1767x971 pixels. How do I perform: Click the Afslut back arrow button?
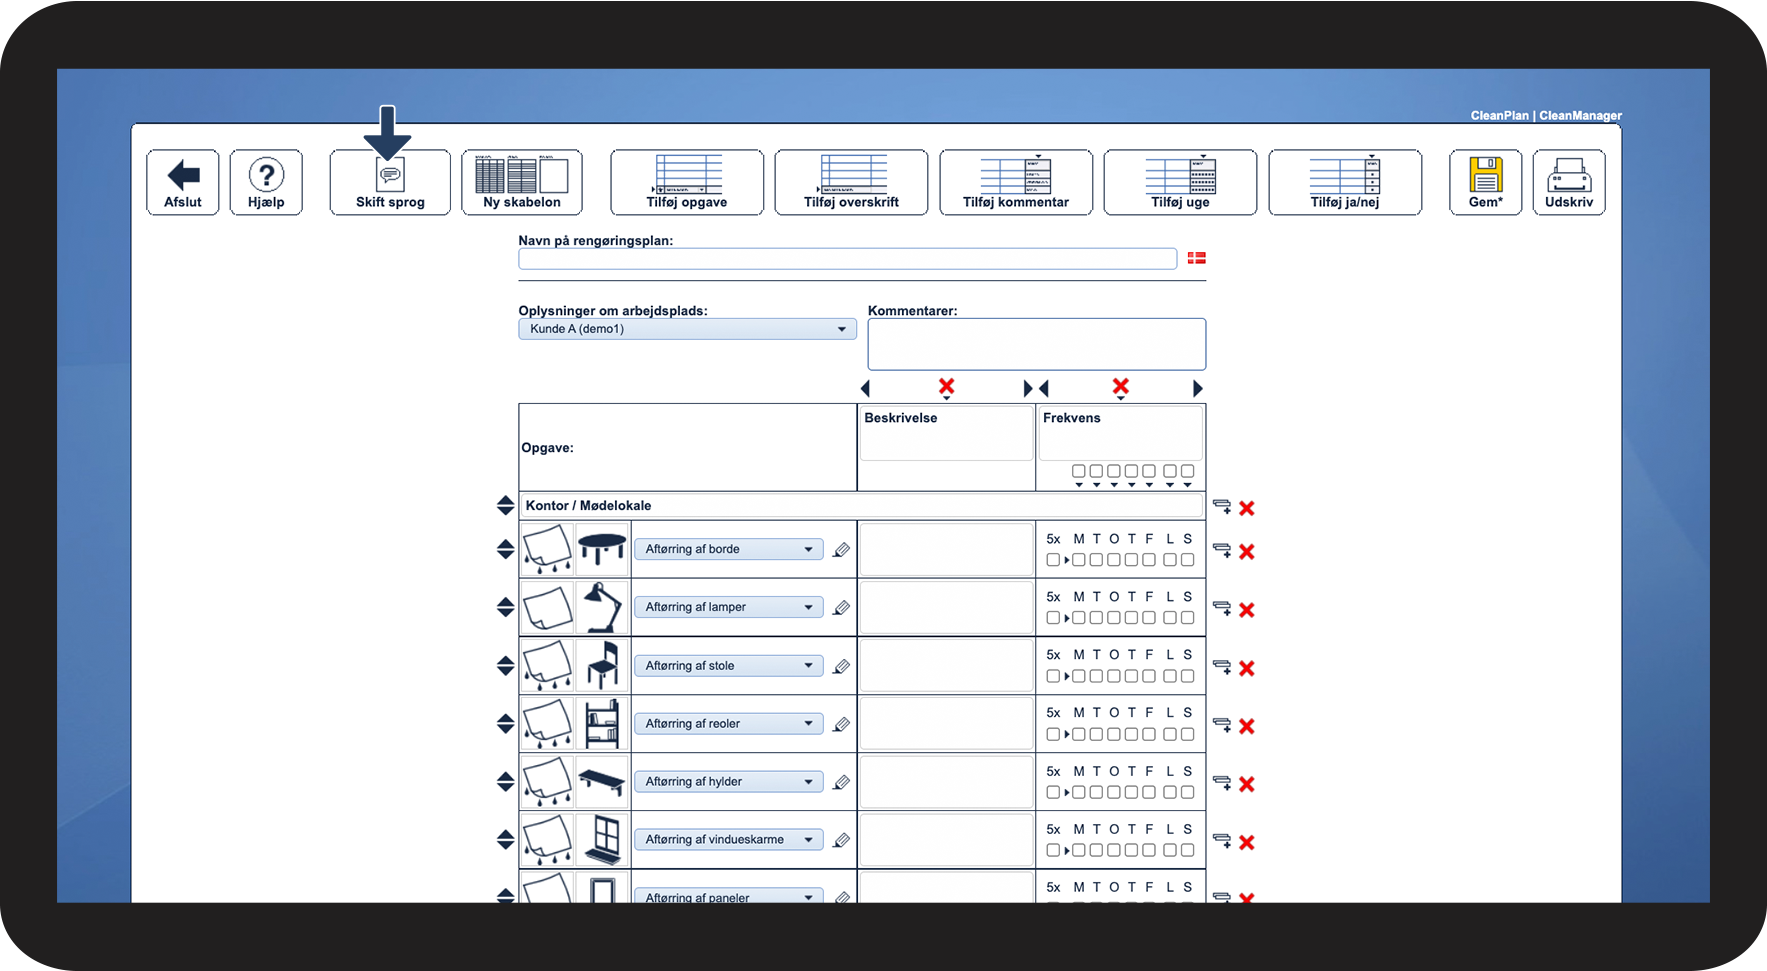(183, 182)
